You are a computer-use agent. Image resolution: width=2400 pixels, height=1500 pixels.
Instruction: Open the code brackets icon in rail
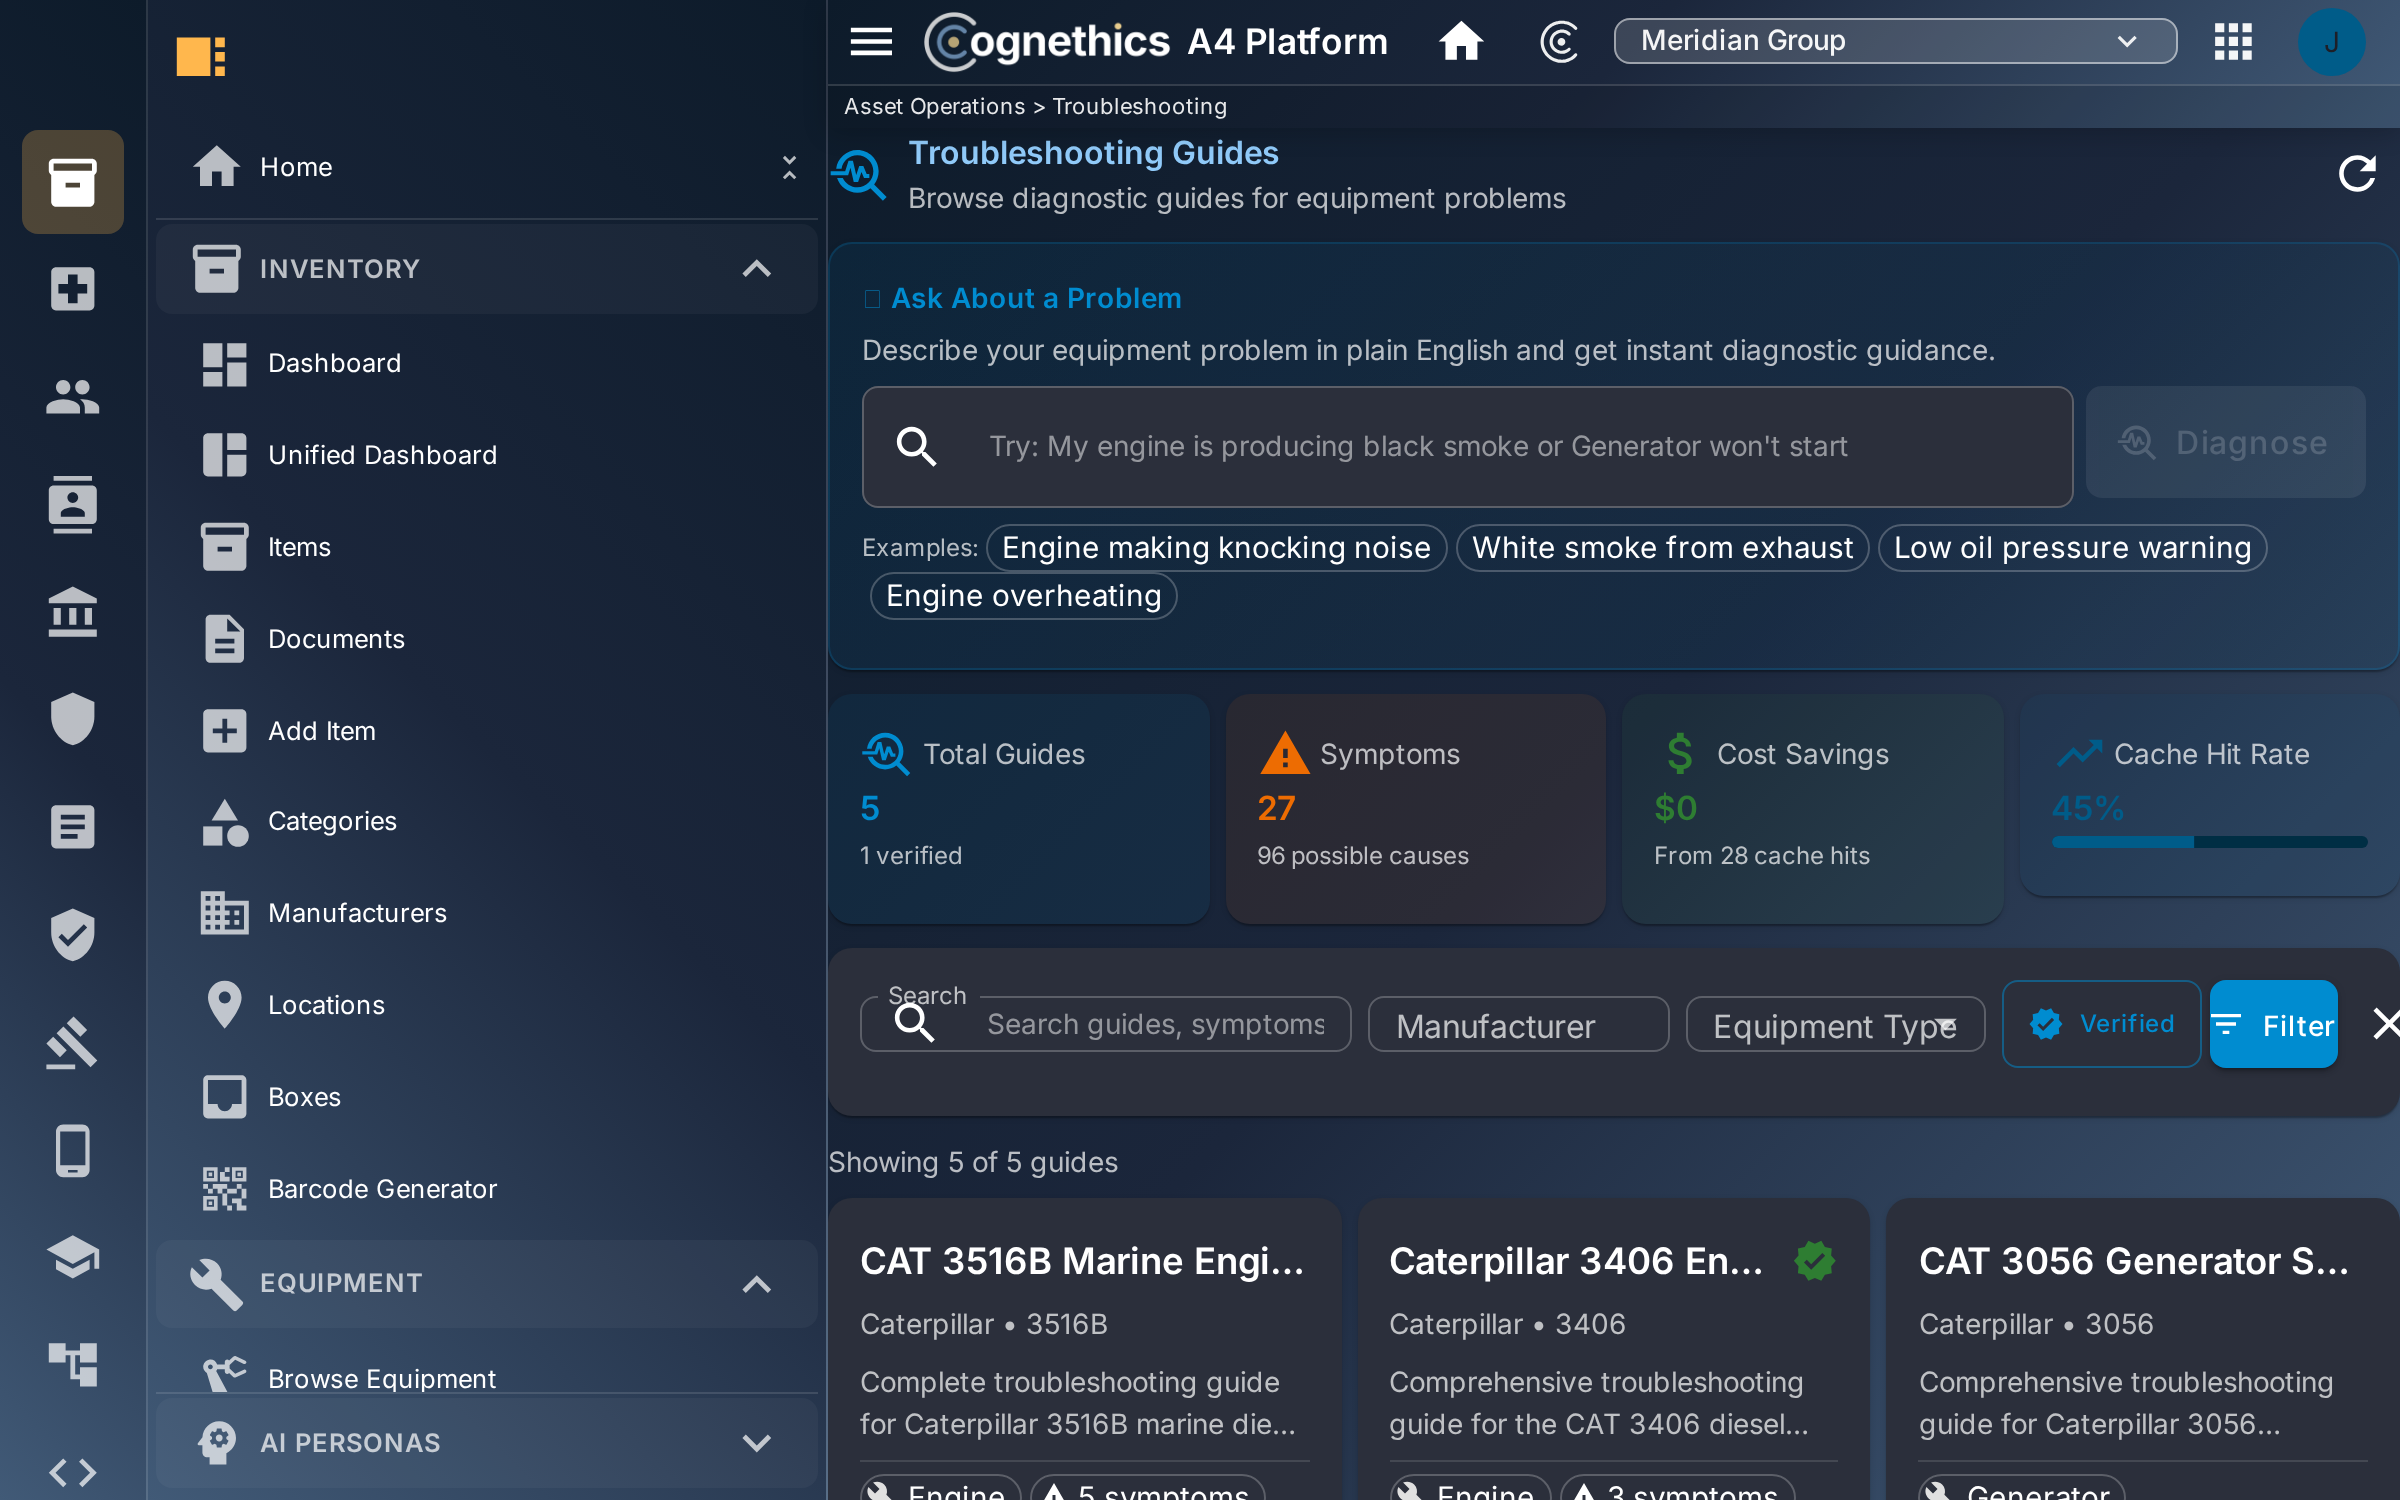pyautogui.click(x=73, y=1472)
